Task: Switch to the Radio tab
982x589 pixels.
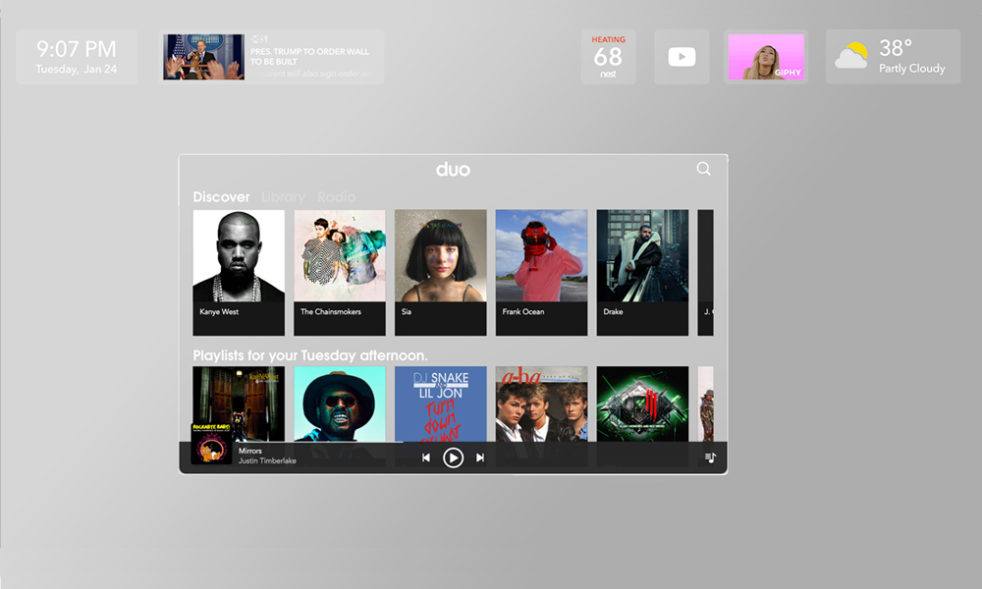Action: (x=336, y=197)
